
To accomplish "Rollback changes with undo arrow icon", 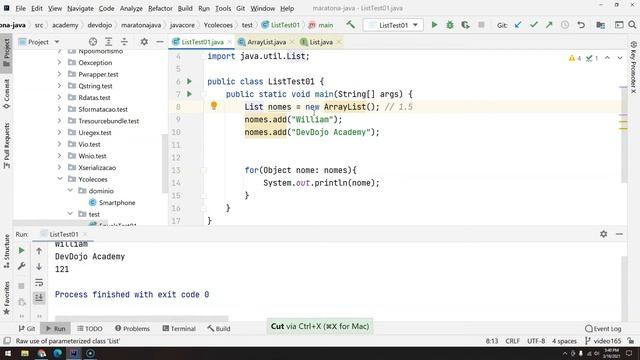I will pyautogui.click(x=581, y=25).
